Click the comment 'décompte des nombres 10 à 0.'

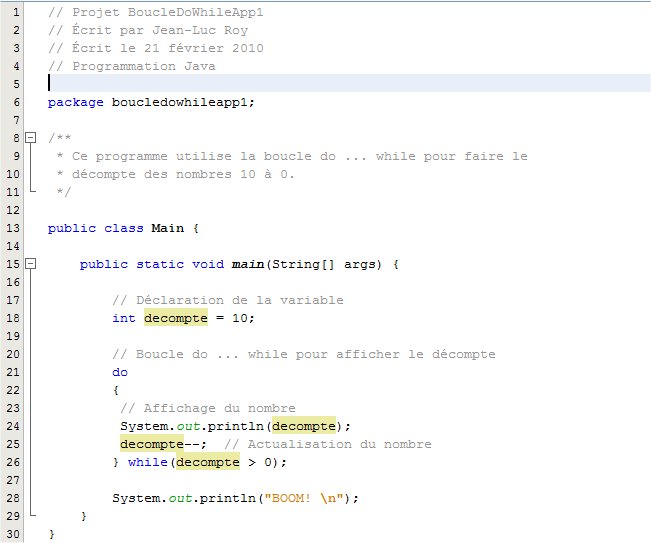click(x=183, y=174)
